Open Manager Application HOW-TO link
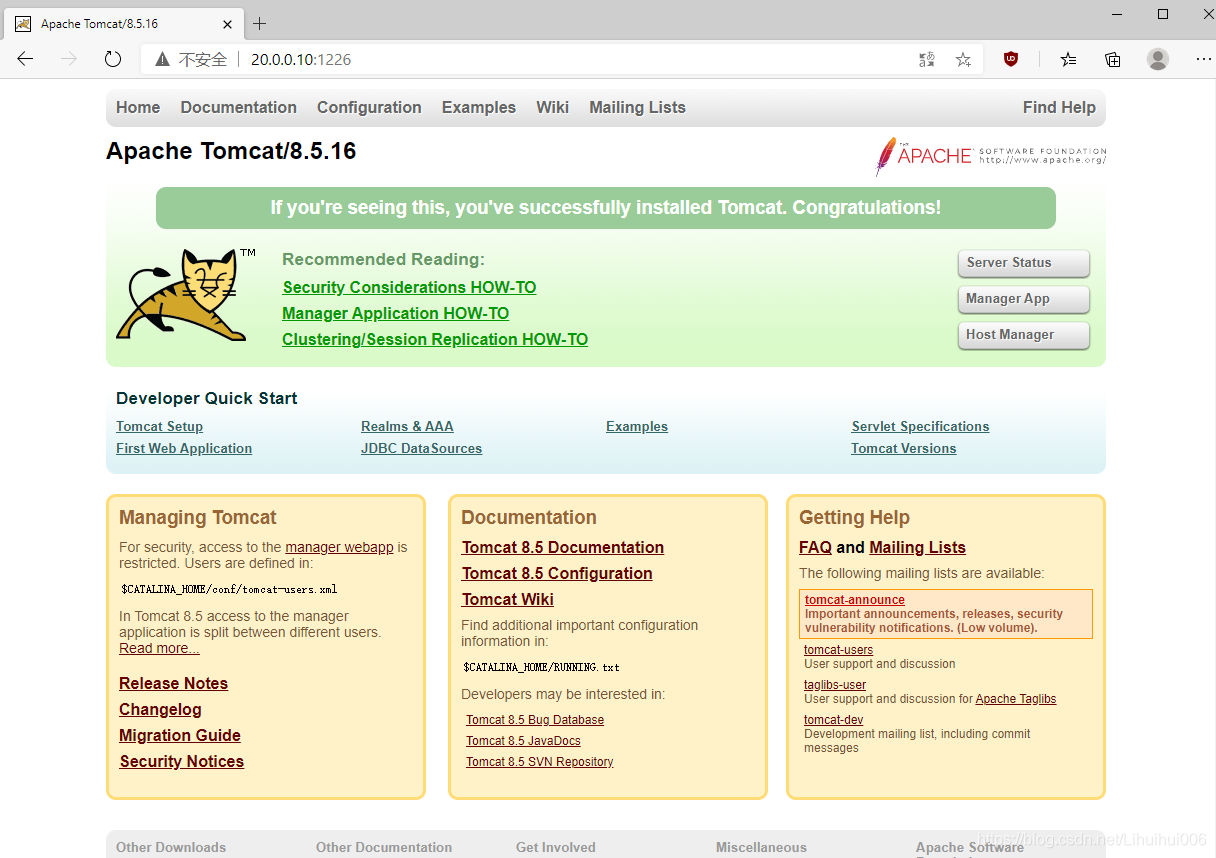This screenshot has height=858, width=1216. [395, 313]
